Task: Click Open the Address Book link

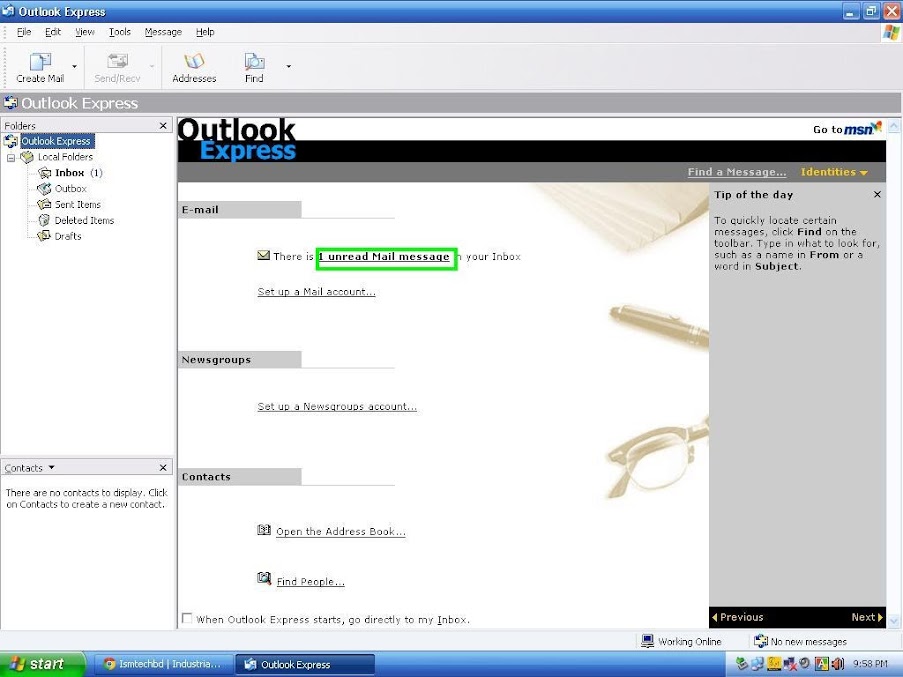Action: click(340, 531)
